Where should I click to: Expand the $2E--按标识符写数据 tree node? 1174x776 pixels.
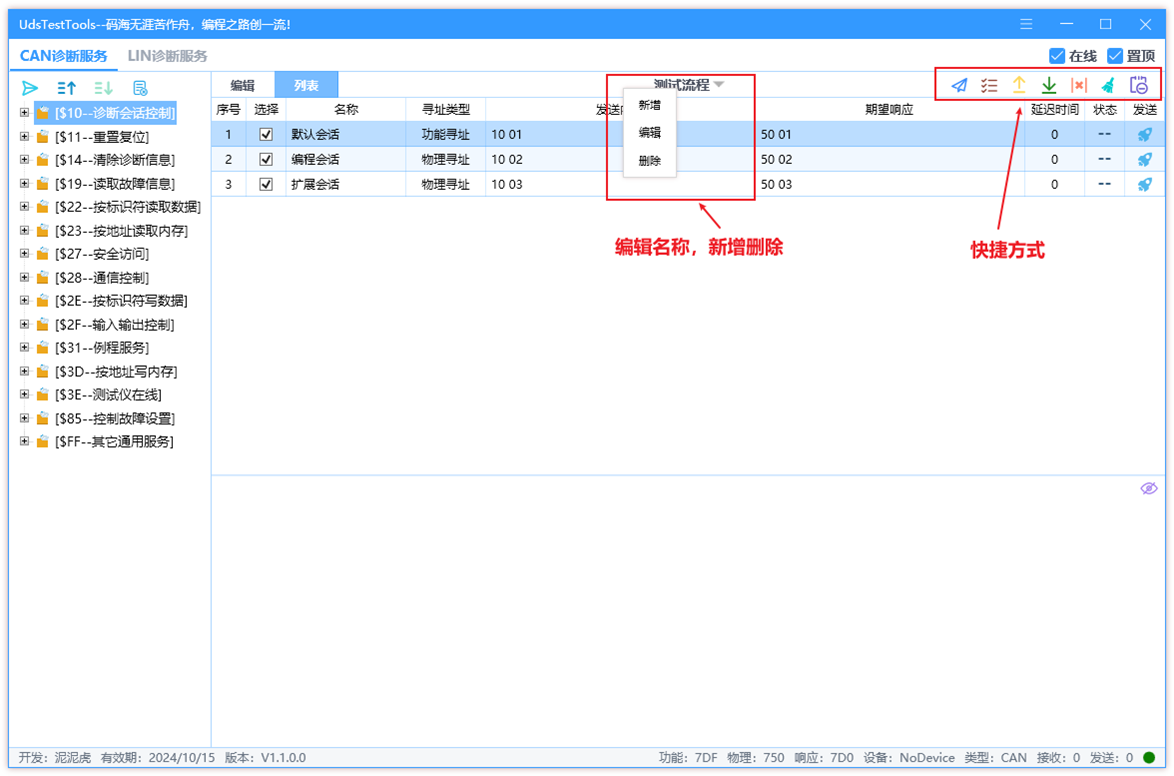[24, 300]
